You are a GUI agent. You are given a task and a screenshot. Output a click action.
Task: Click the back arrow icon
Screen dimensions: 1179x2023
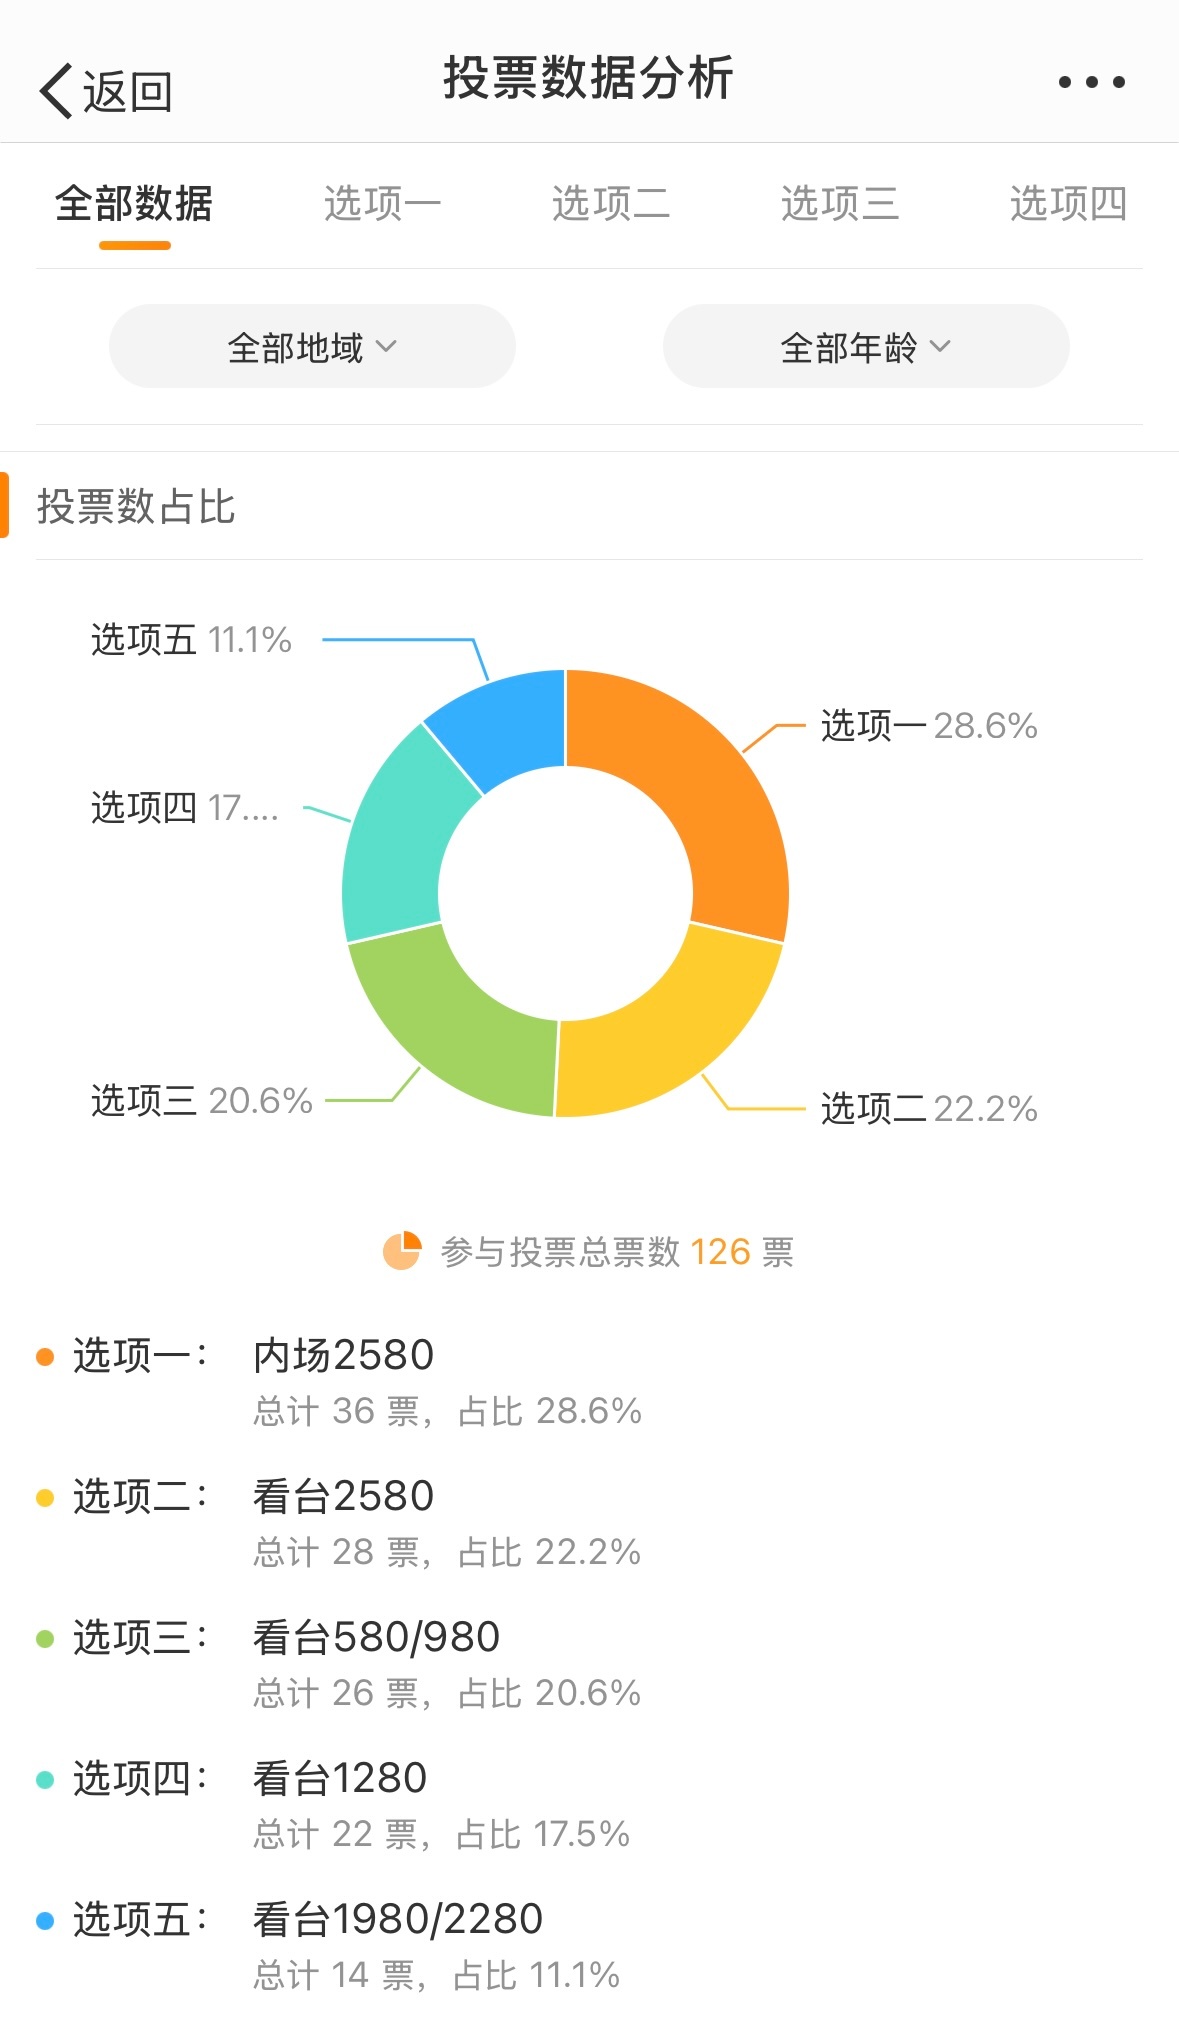point(55,90)
